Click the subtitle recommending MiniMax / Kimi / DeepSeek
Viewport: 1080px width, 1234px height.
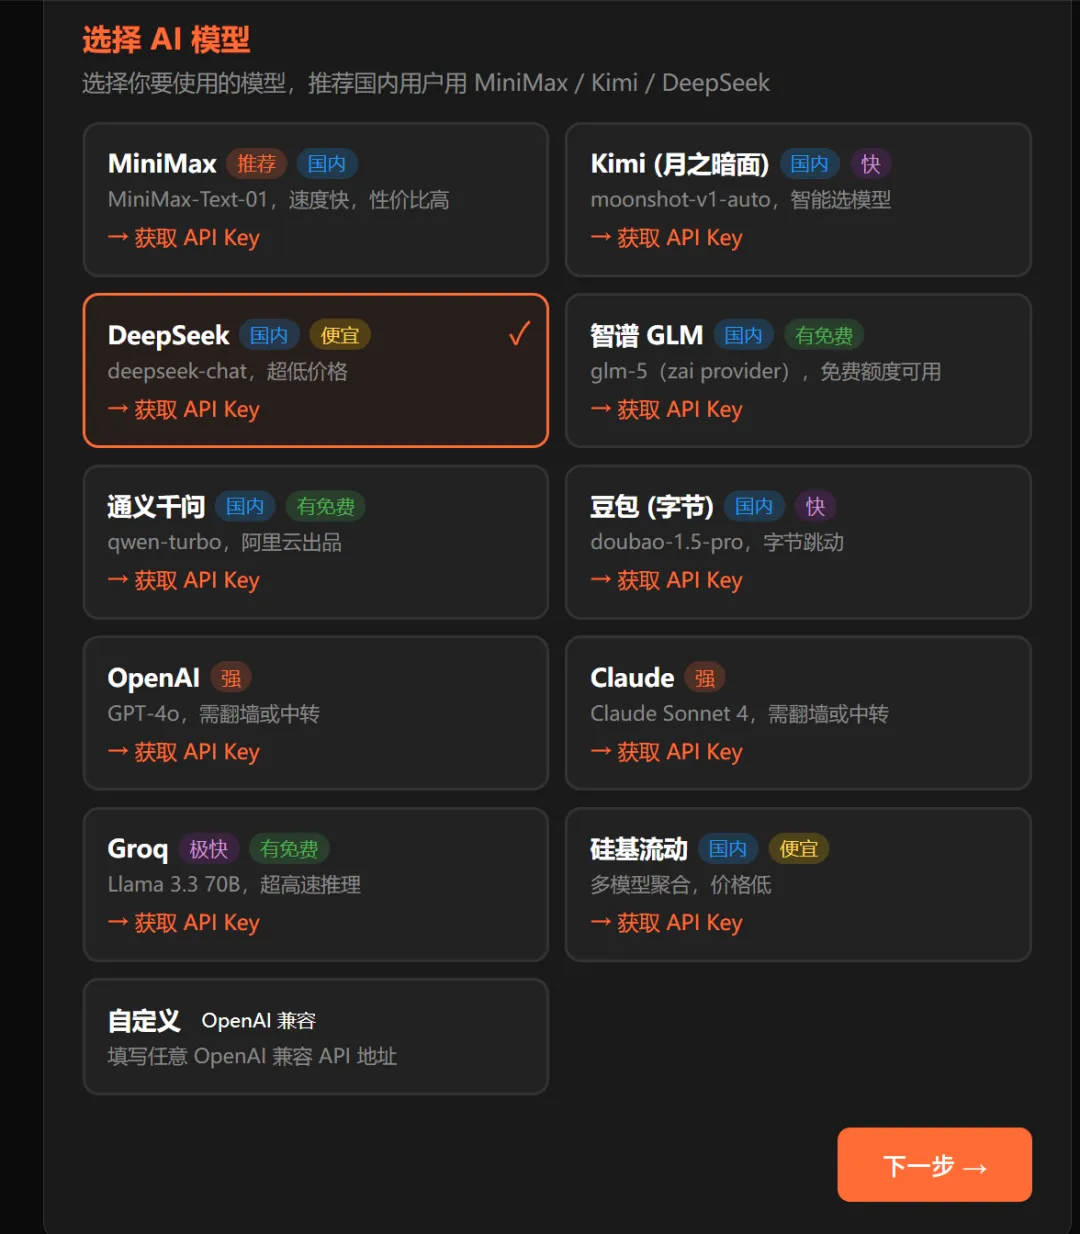[x=426, y=83]
